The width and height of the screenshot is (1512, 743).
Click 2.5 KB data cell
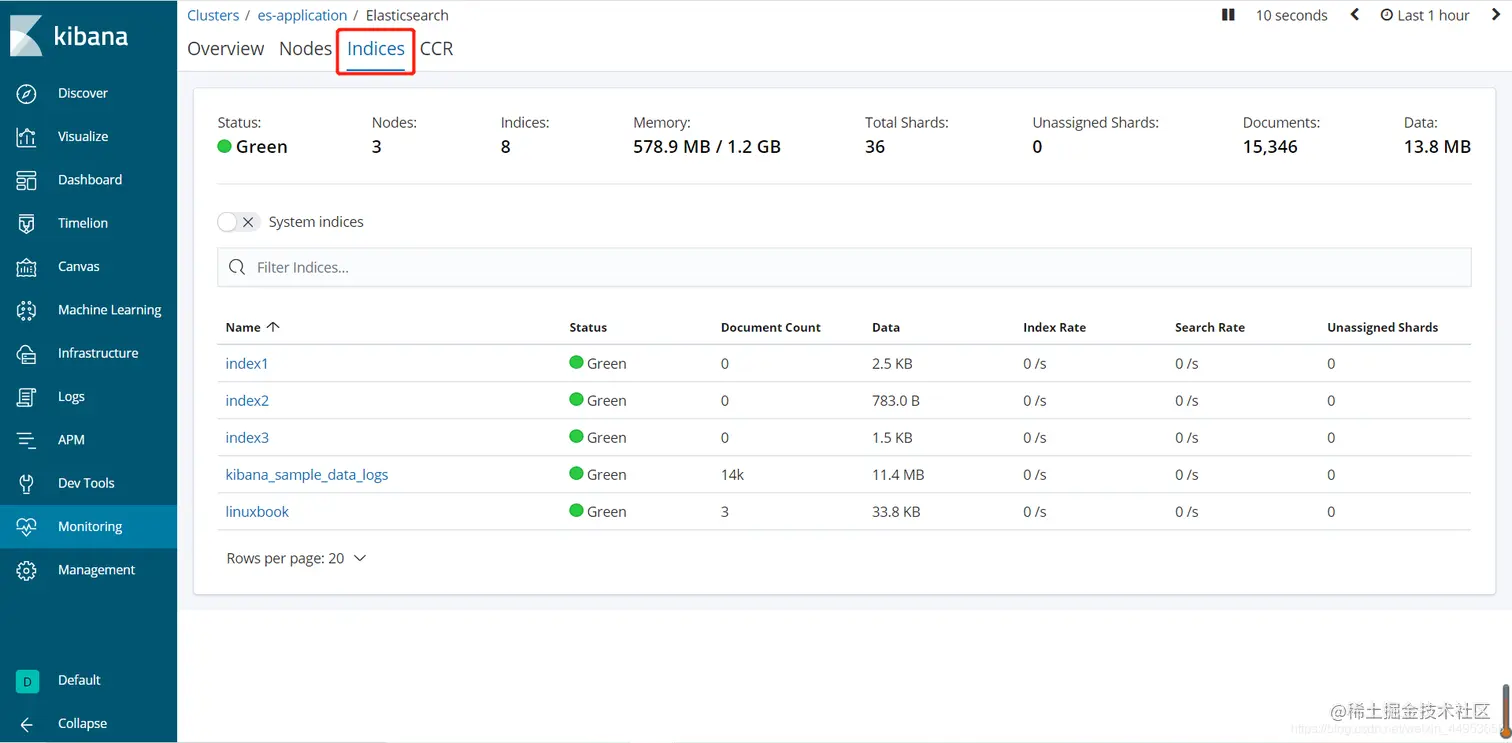click(892, 363)
